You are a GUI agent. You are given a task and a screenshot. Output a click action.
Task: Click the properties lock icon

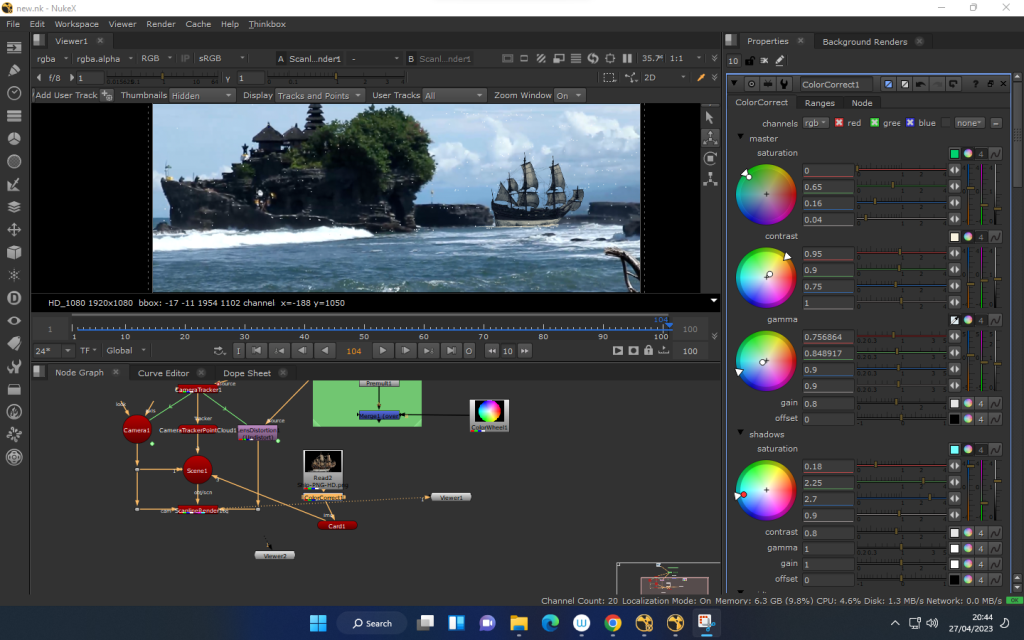(750, 61)
